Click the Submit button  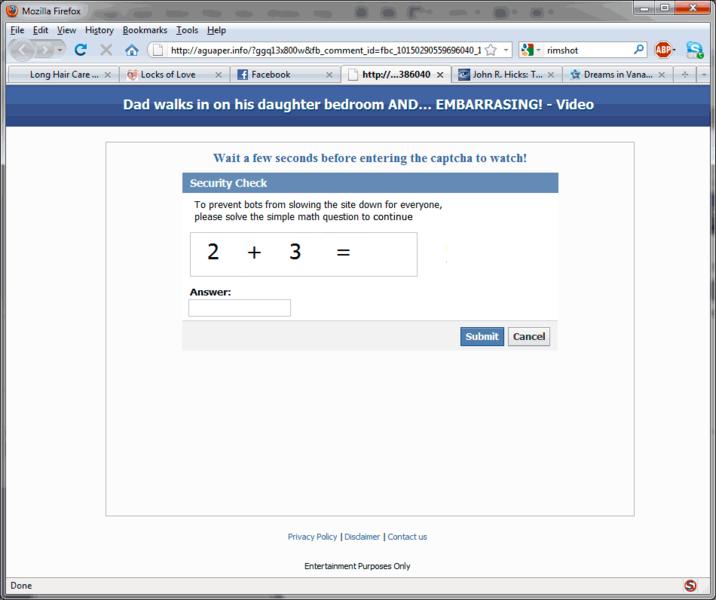click(482, 337)
